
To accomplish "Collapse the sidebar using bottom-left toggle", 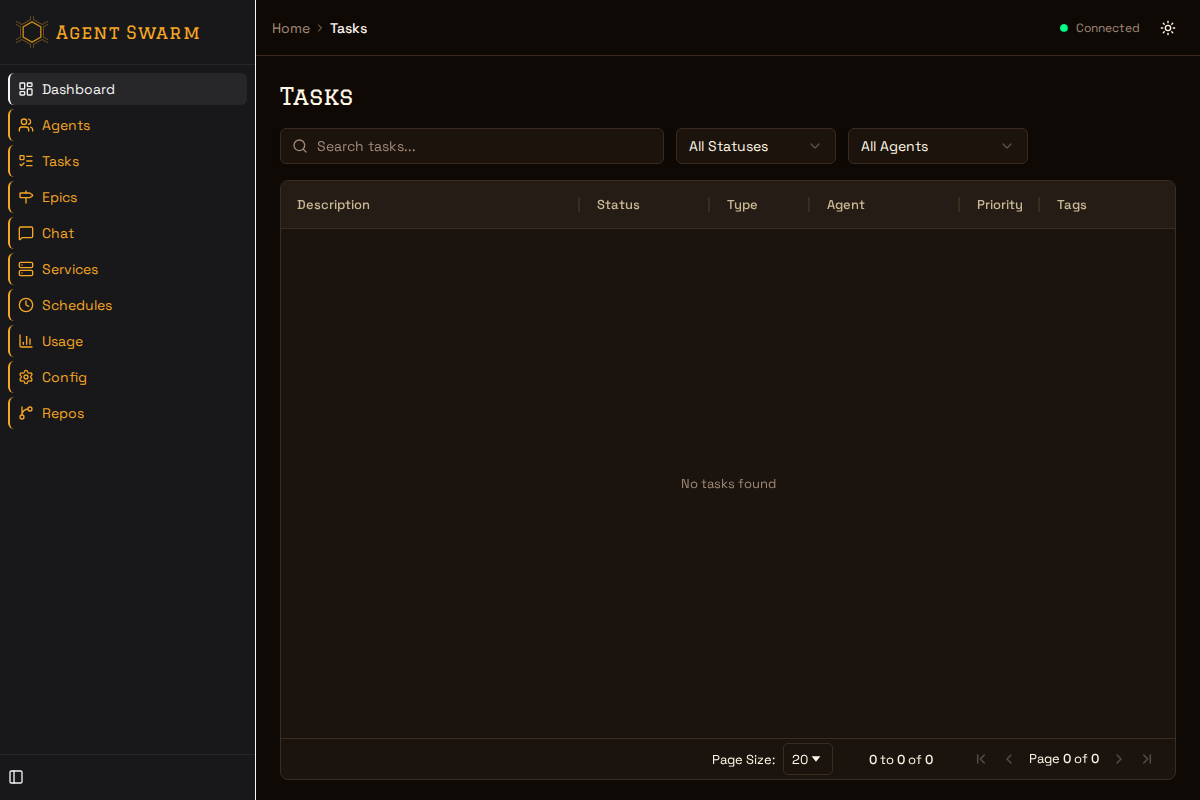I will 15,777.
